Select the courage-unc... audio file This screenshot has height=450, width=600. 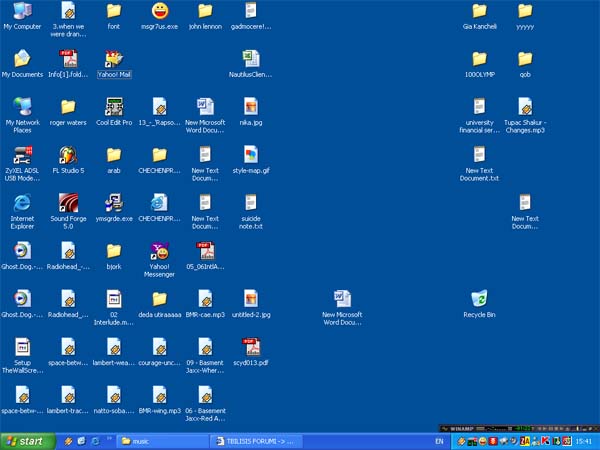(160, 352)
